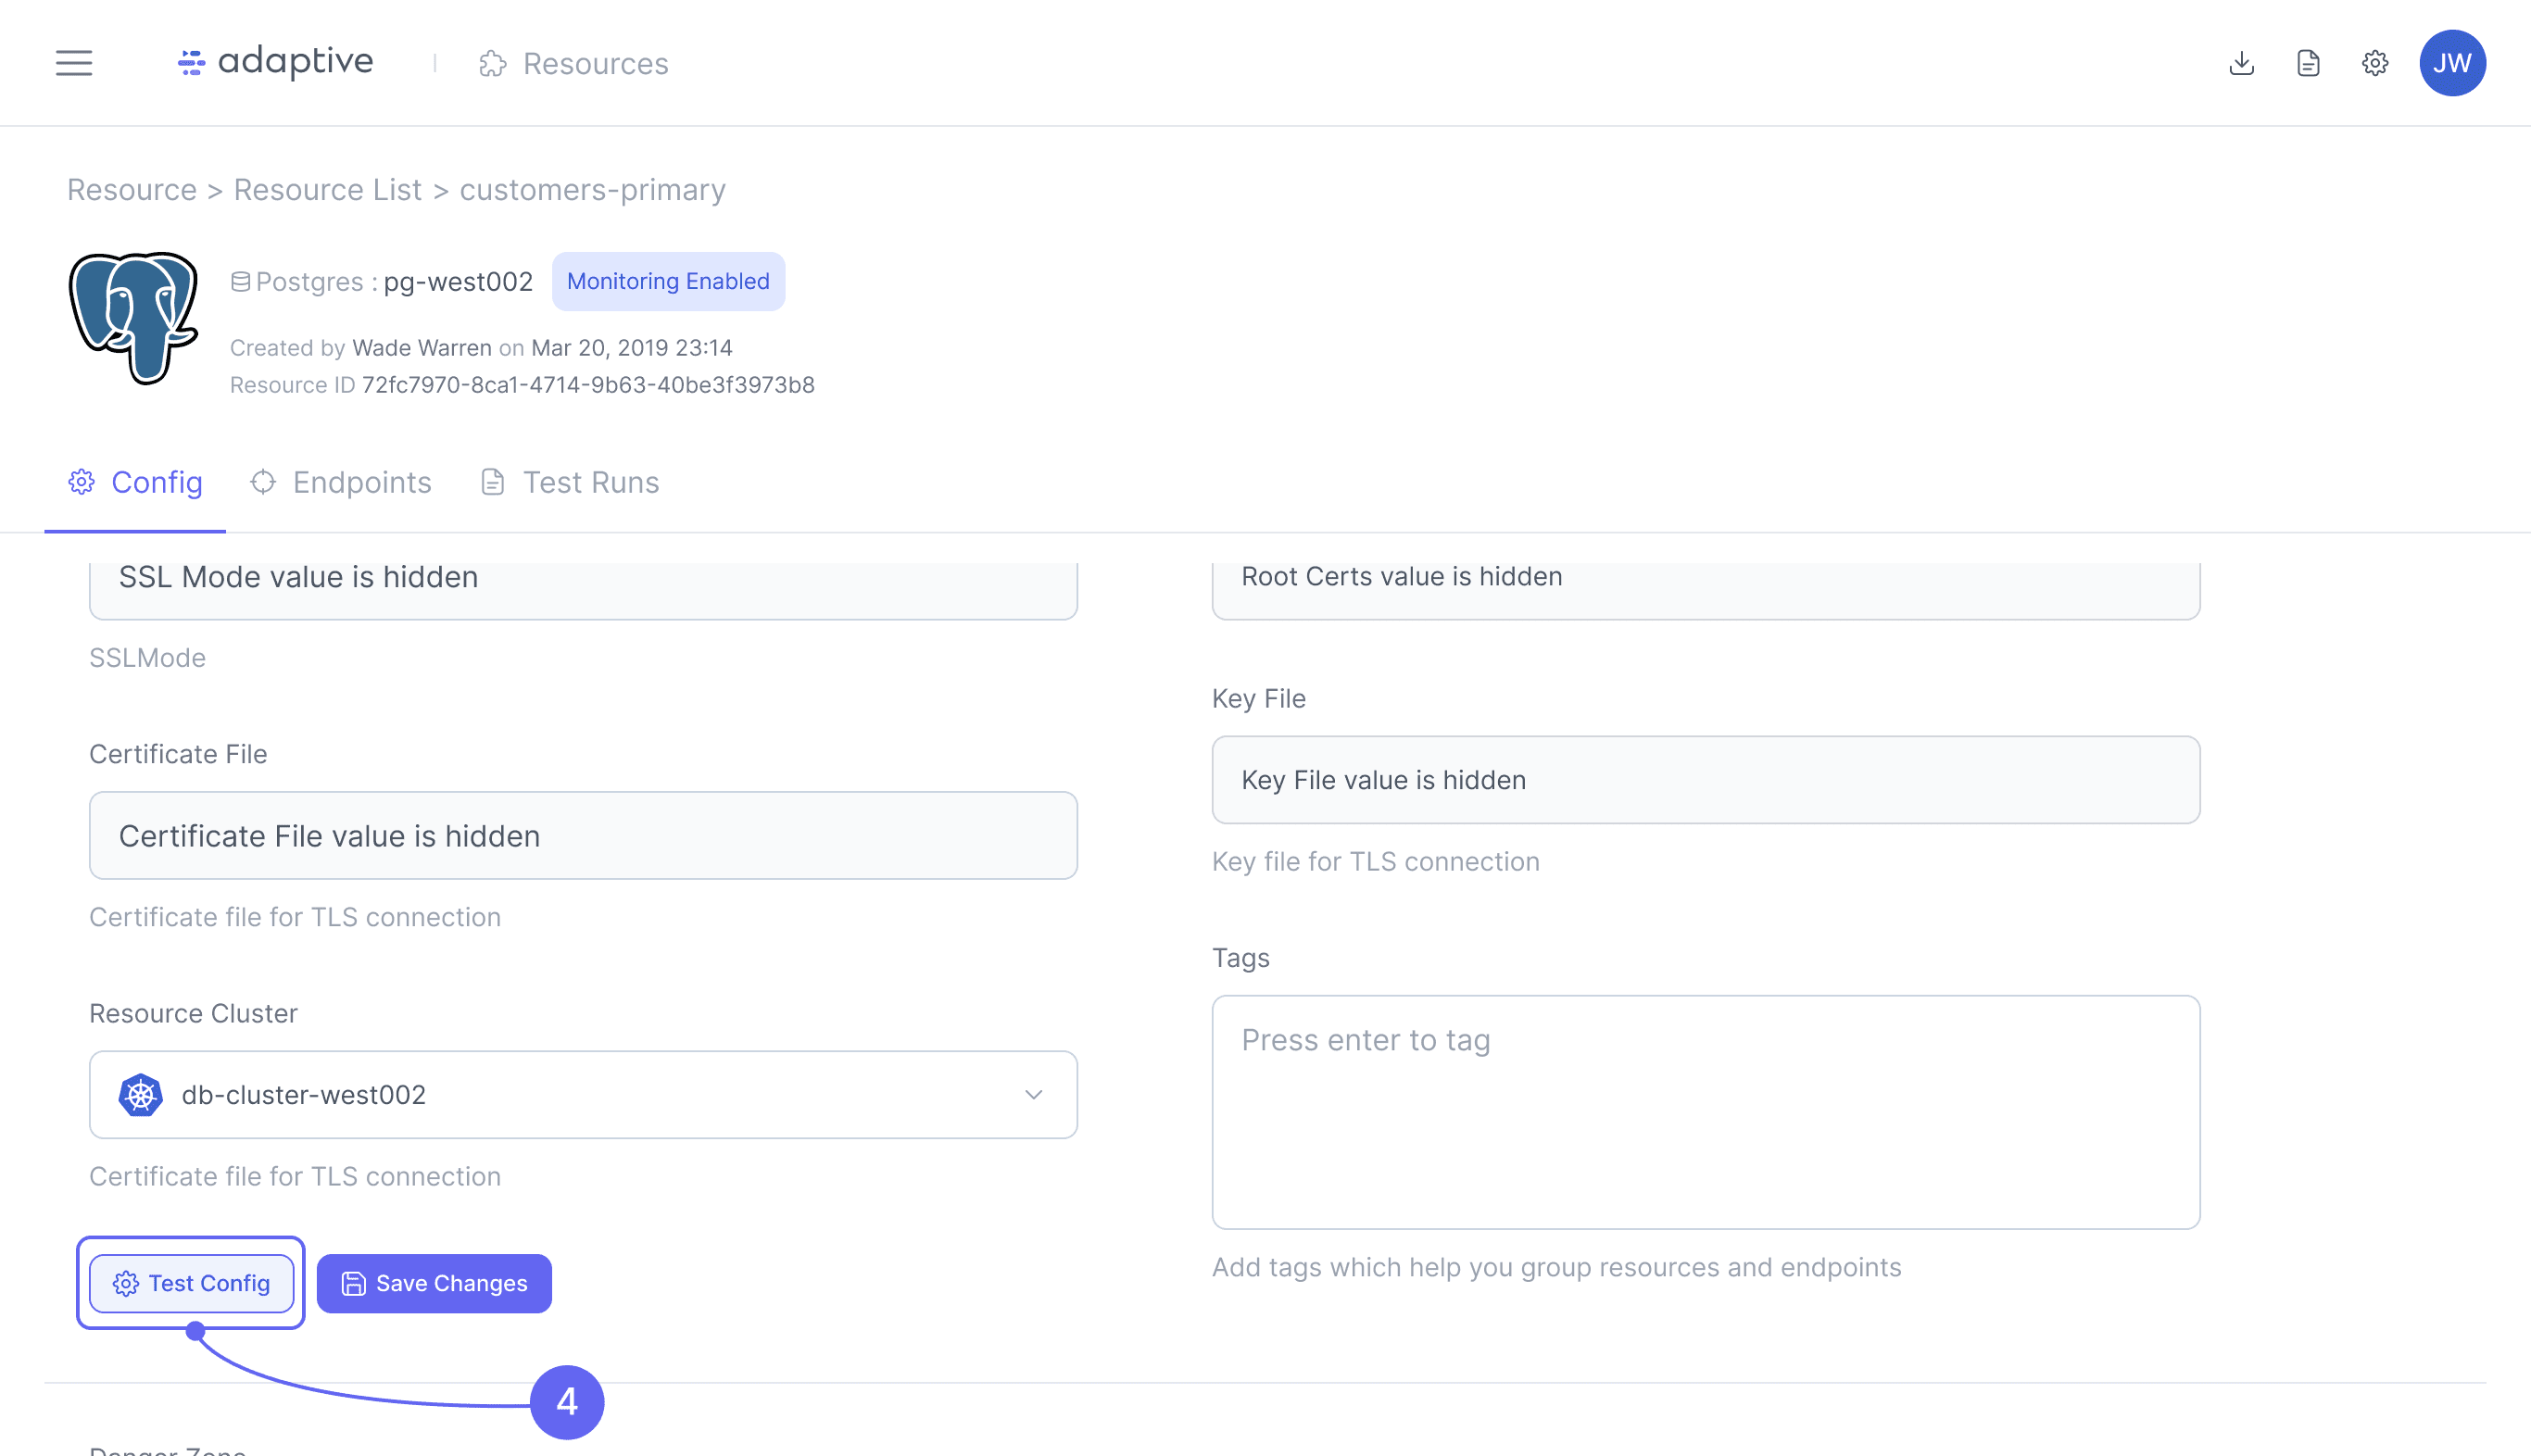Click the download icon in top bar

tap(2242, 63)
